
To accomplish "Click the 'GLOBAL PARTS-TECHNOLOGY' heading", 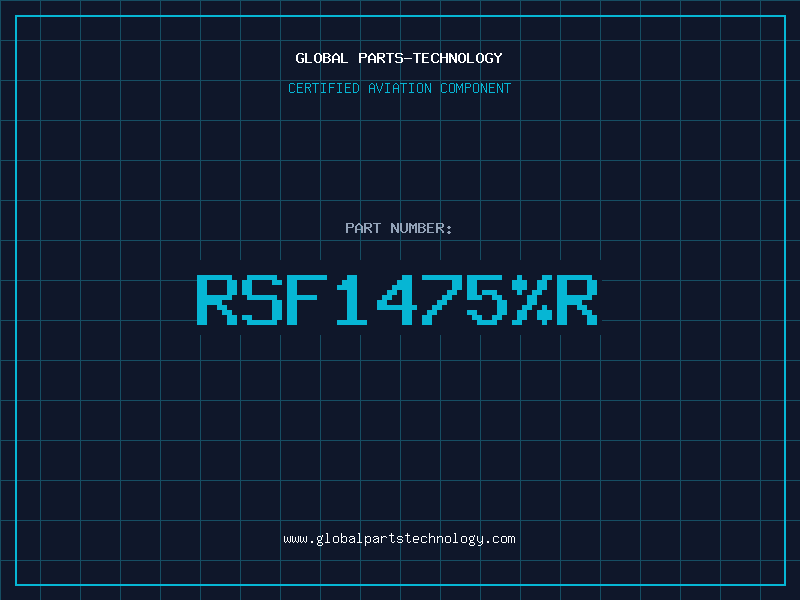I will [x=399, y=58].
